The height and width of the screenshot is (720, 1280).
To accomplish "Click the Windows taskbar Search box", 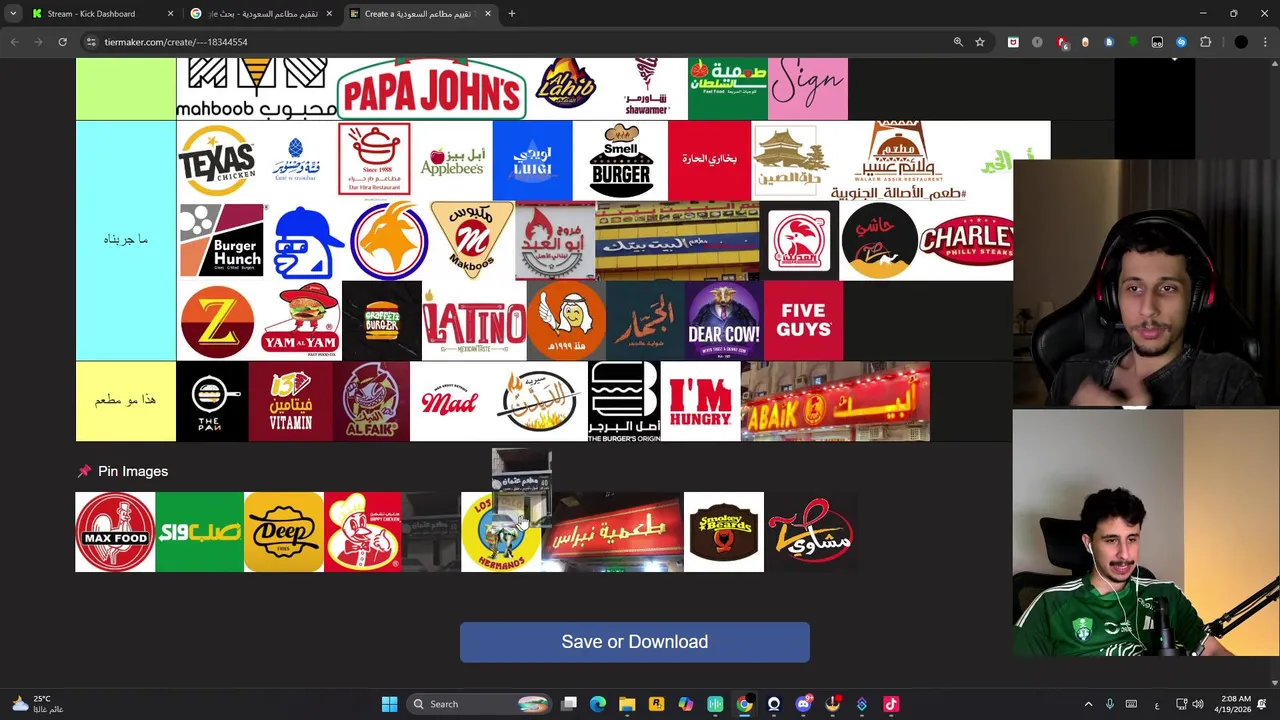I will 480,704.
